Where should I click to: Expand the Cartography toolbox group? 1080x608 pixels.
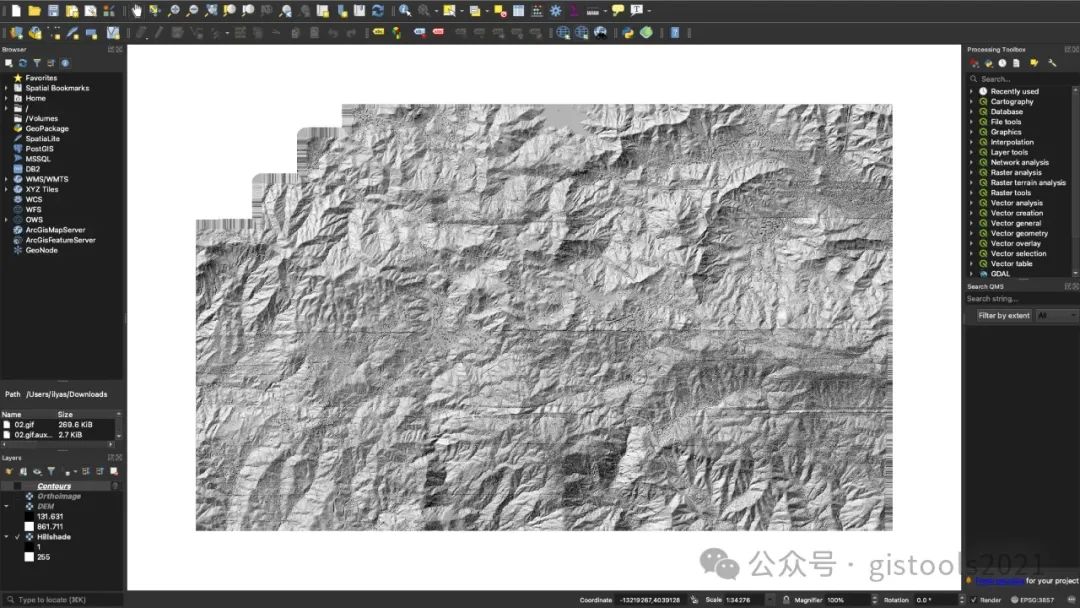pos(972,102)
